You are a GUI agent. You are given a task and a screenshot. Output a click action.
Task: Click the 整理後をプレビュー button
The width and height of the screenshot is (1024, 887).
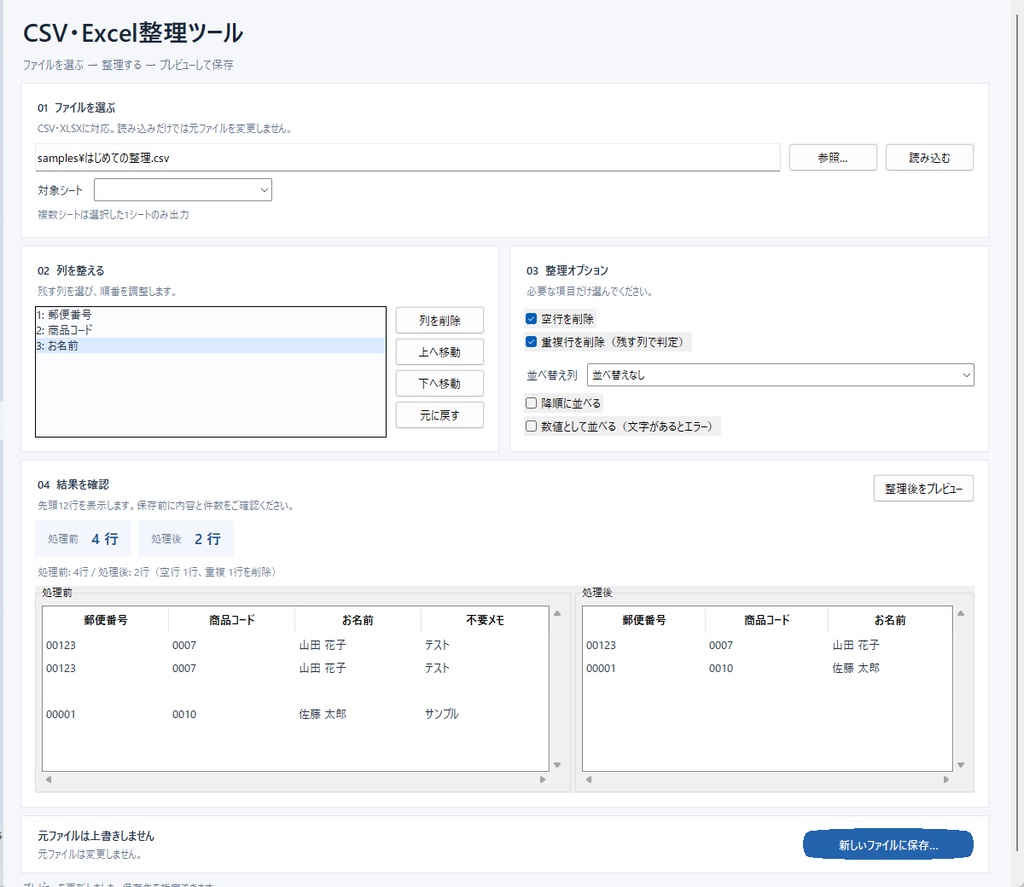pyautogui.click(x=923, y=489)
